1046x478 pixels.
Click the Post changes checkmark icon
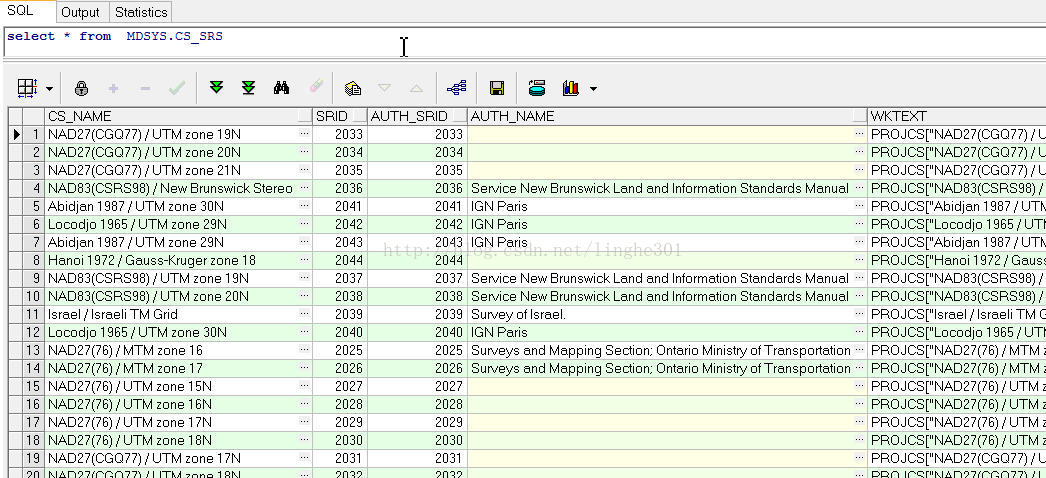coord(177,88)
